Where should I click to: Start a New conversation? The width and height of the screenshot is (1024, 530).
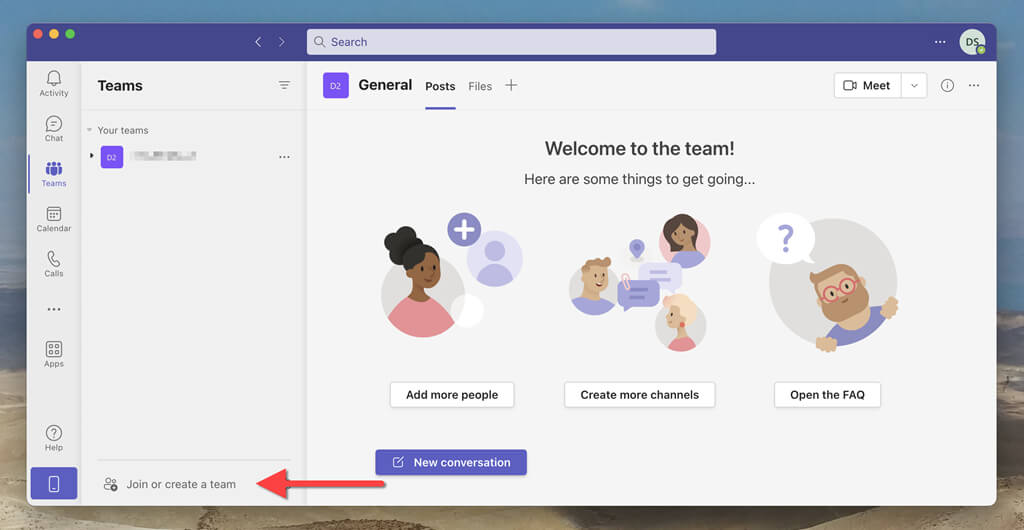pyautogui.click(x=451, y=462)
